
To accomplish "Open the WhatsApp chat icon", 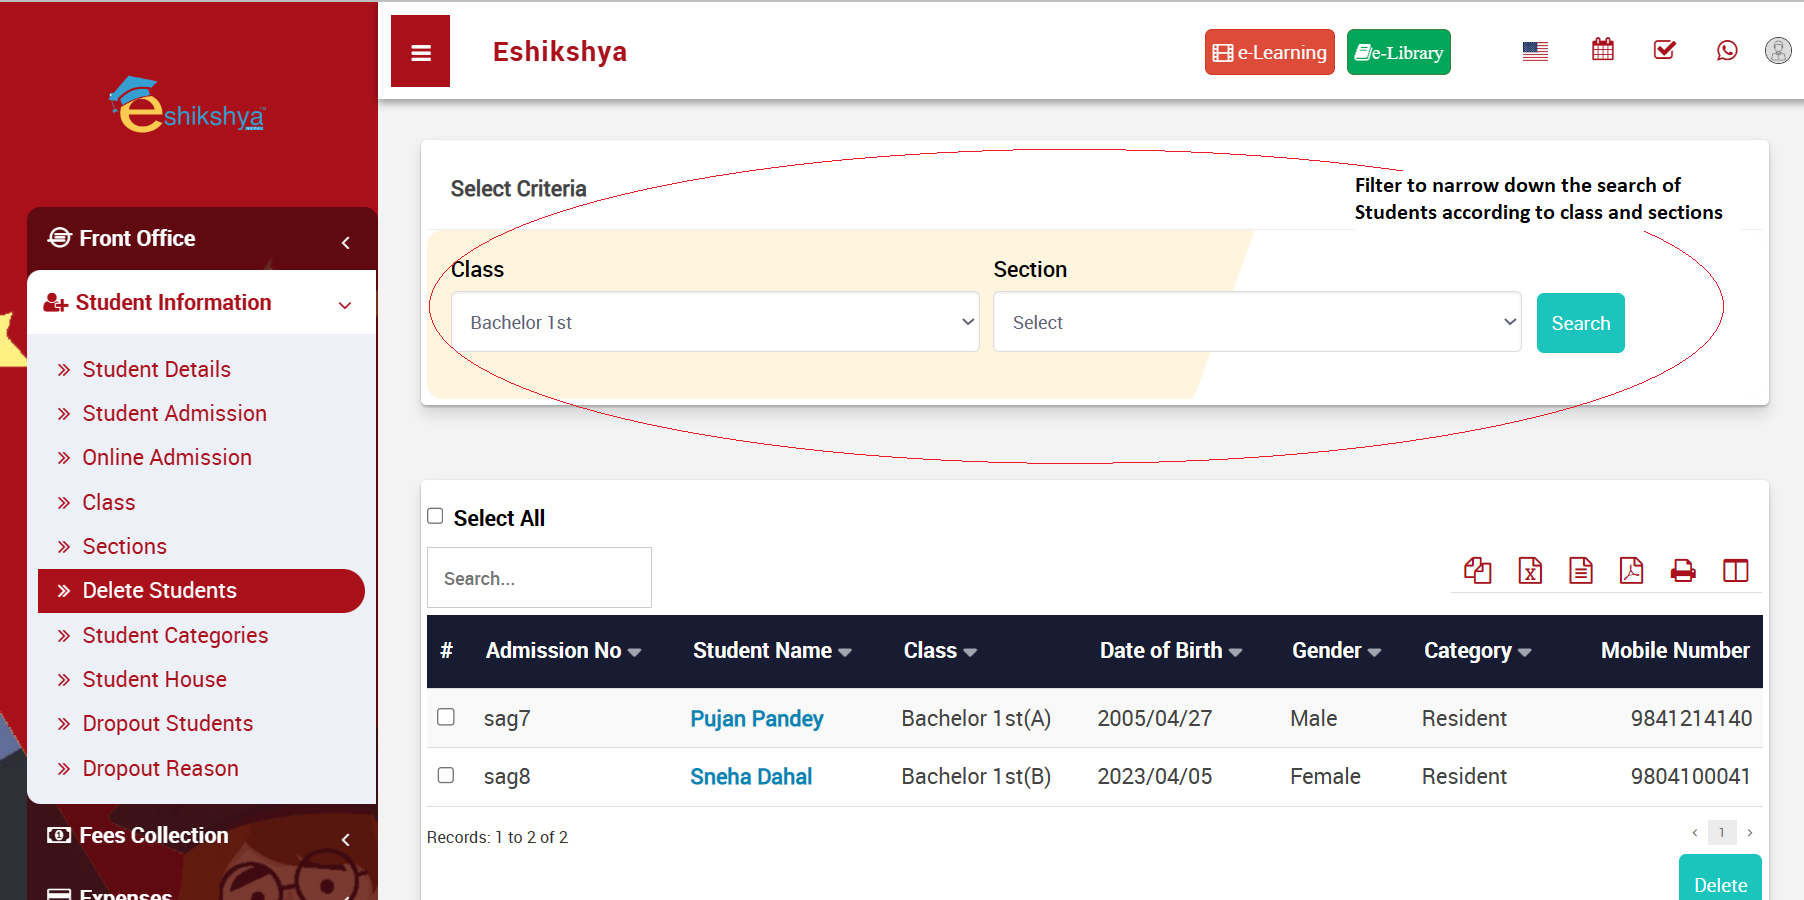I will click(x=1726, y=50).
